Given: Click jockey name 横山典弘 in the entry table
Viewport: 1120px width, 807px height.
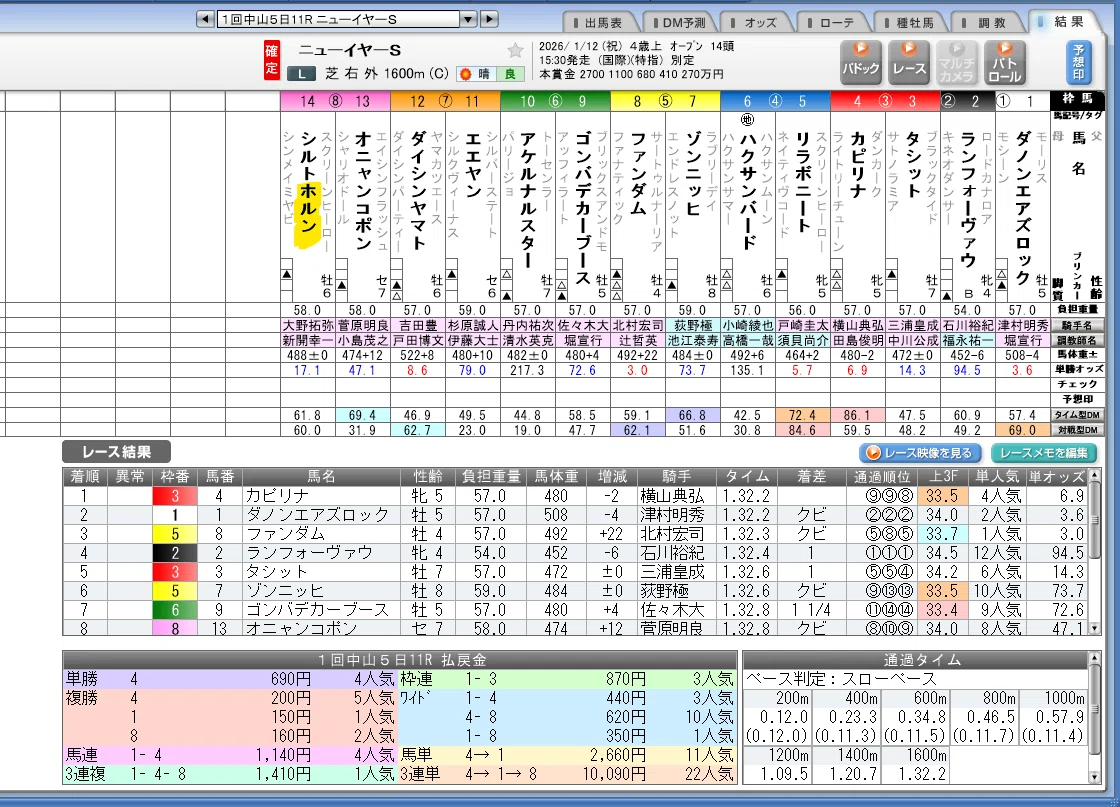Looking at the screenshot, I should [x=858, y=326].
